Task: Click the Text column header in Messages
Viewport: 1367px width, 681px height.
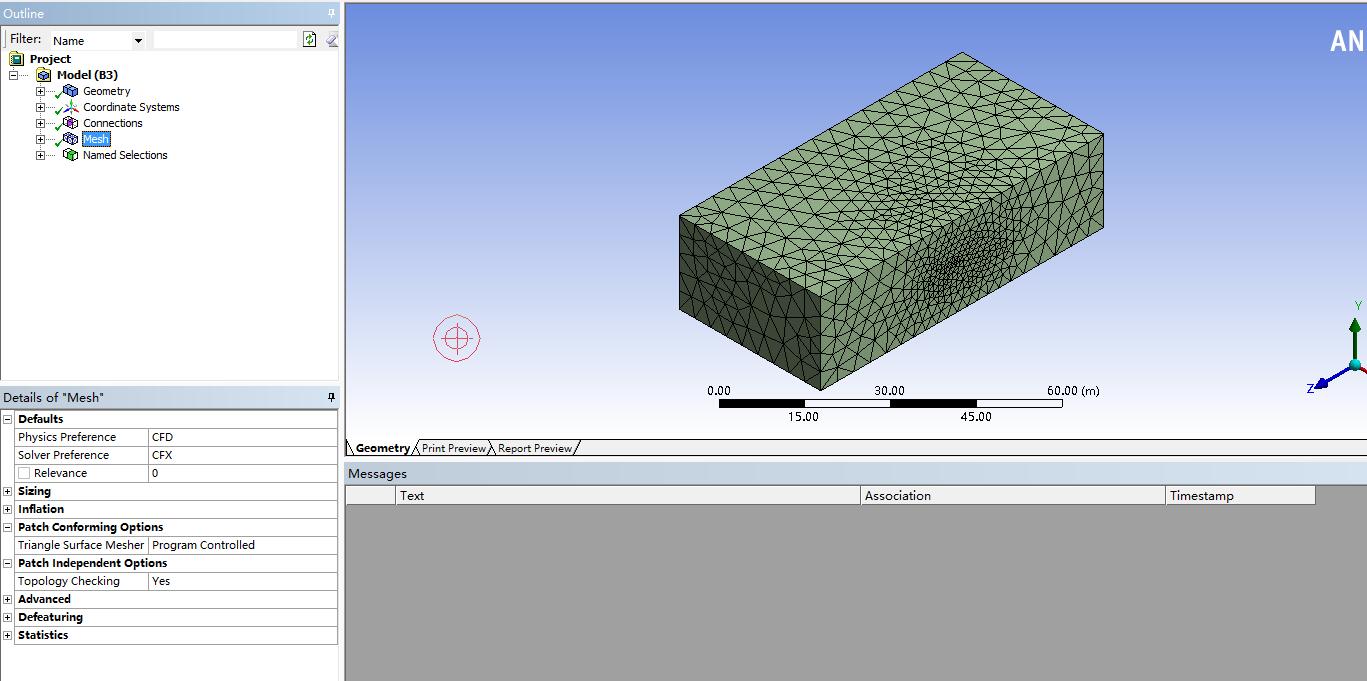Action: tap(627, 495)
